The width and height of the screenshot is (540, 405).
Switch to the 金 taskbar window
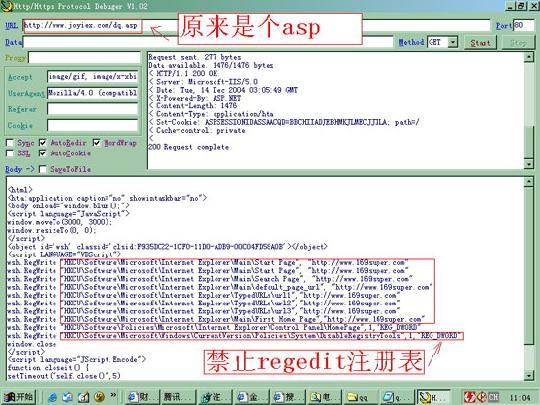click(252, 397)
